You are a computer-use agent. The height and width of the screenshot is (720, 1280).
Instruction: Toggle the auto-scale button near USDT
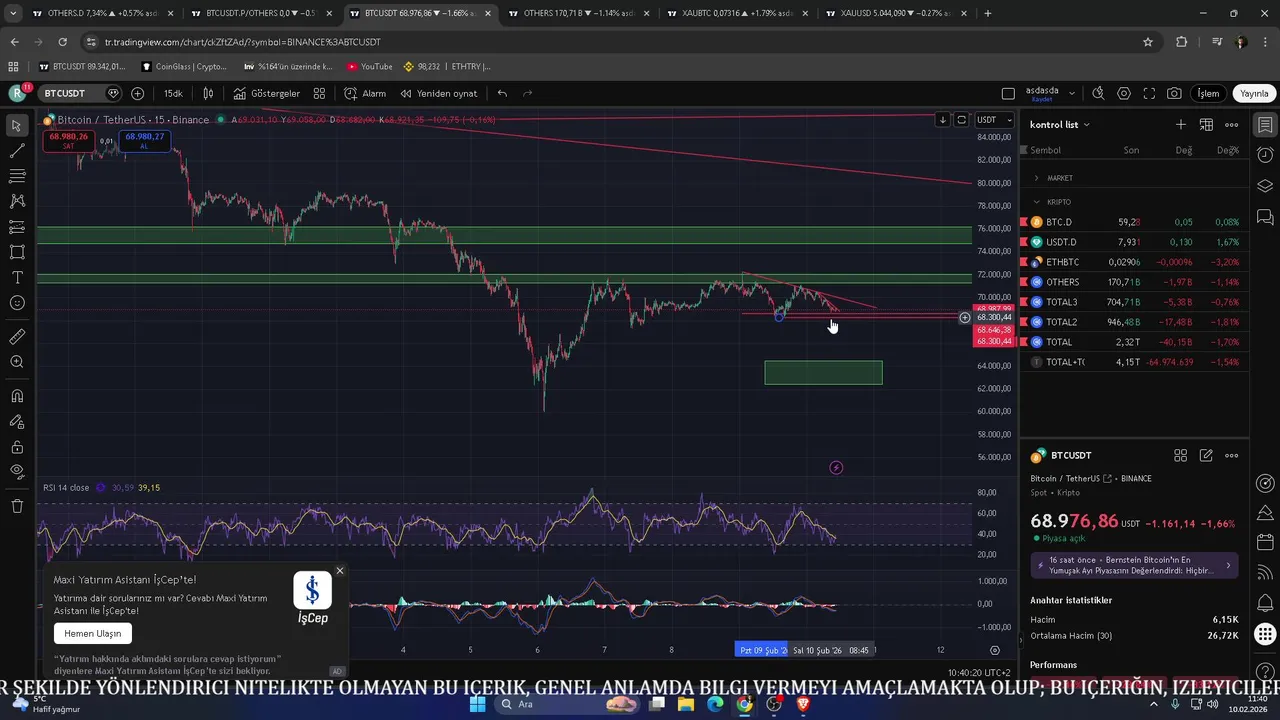pyautogui.click(x=962, y=120)
